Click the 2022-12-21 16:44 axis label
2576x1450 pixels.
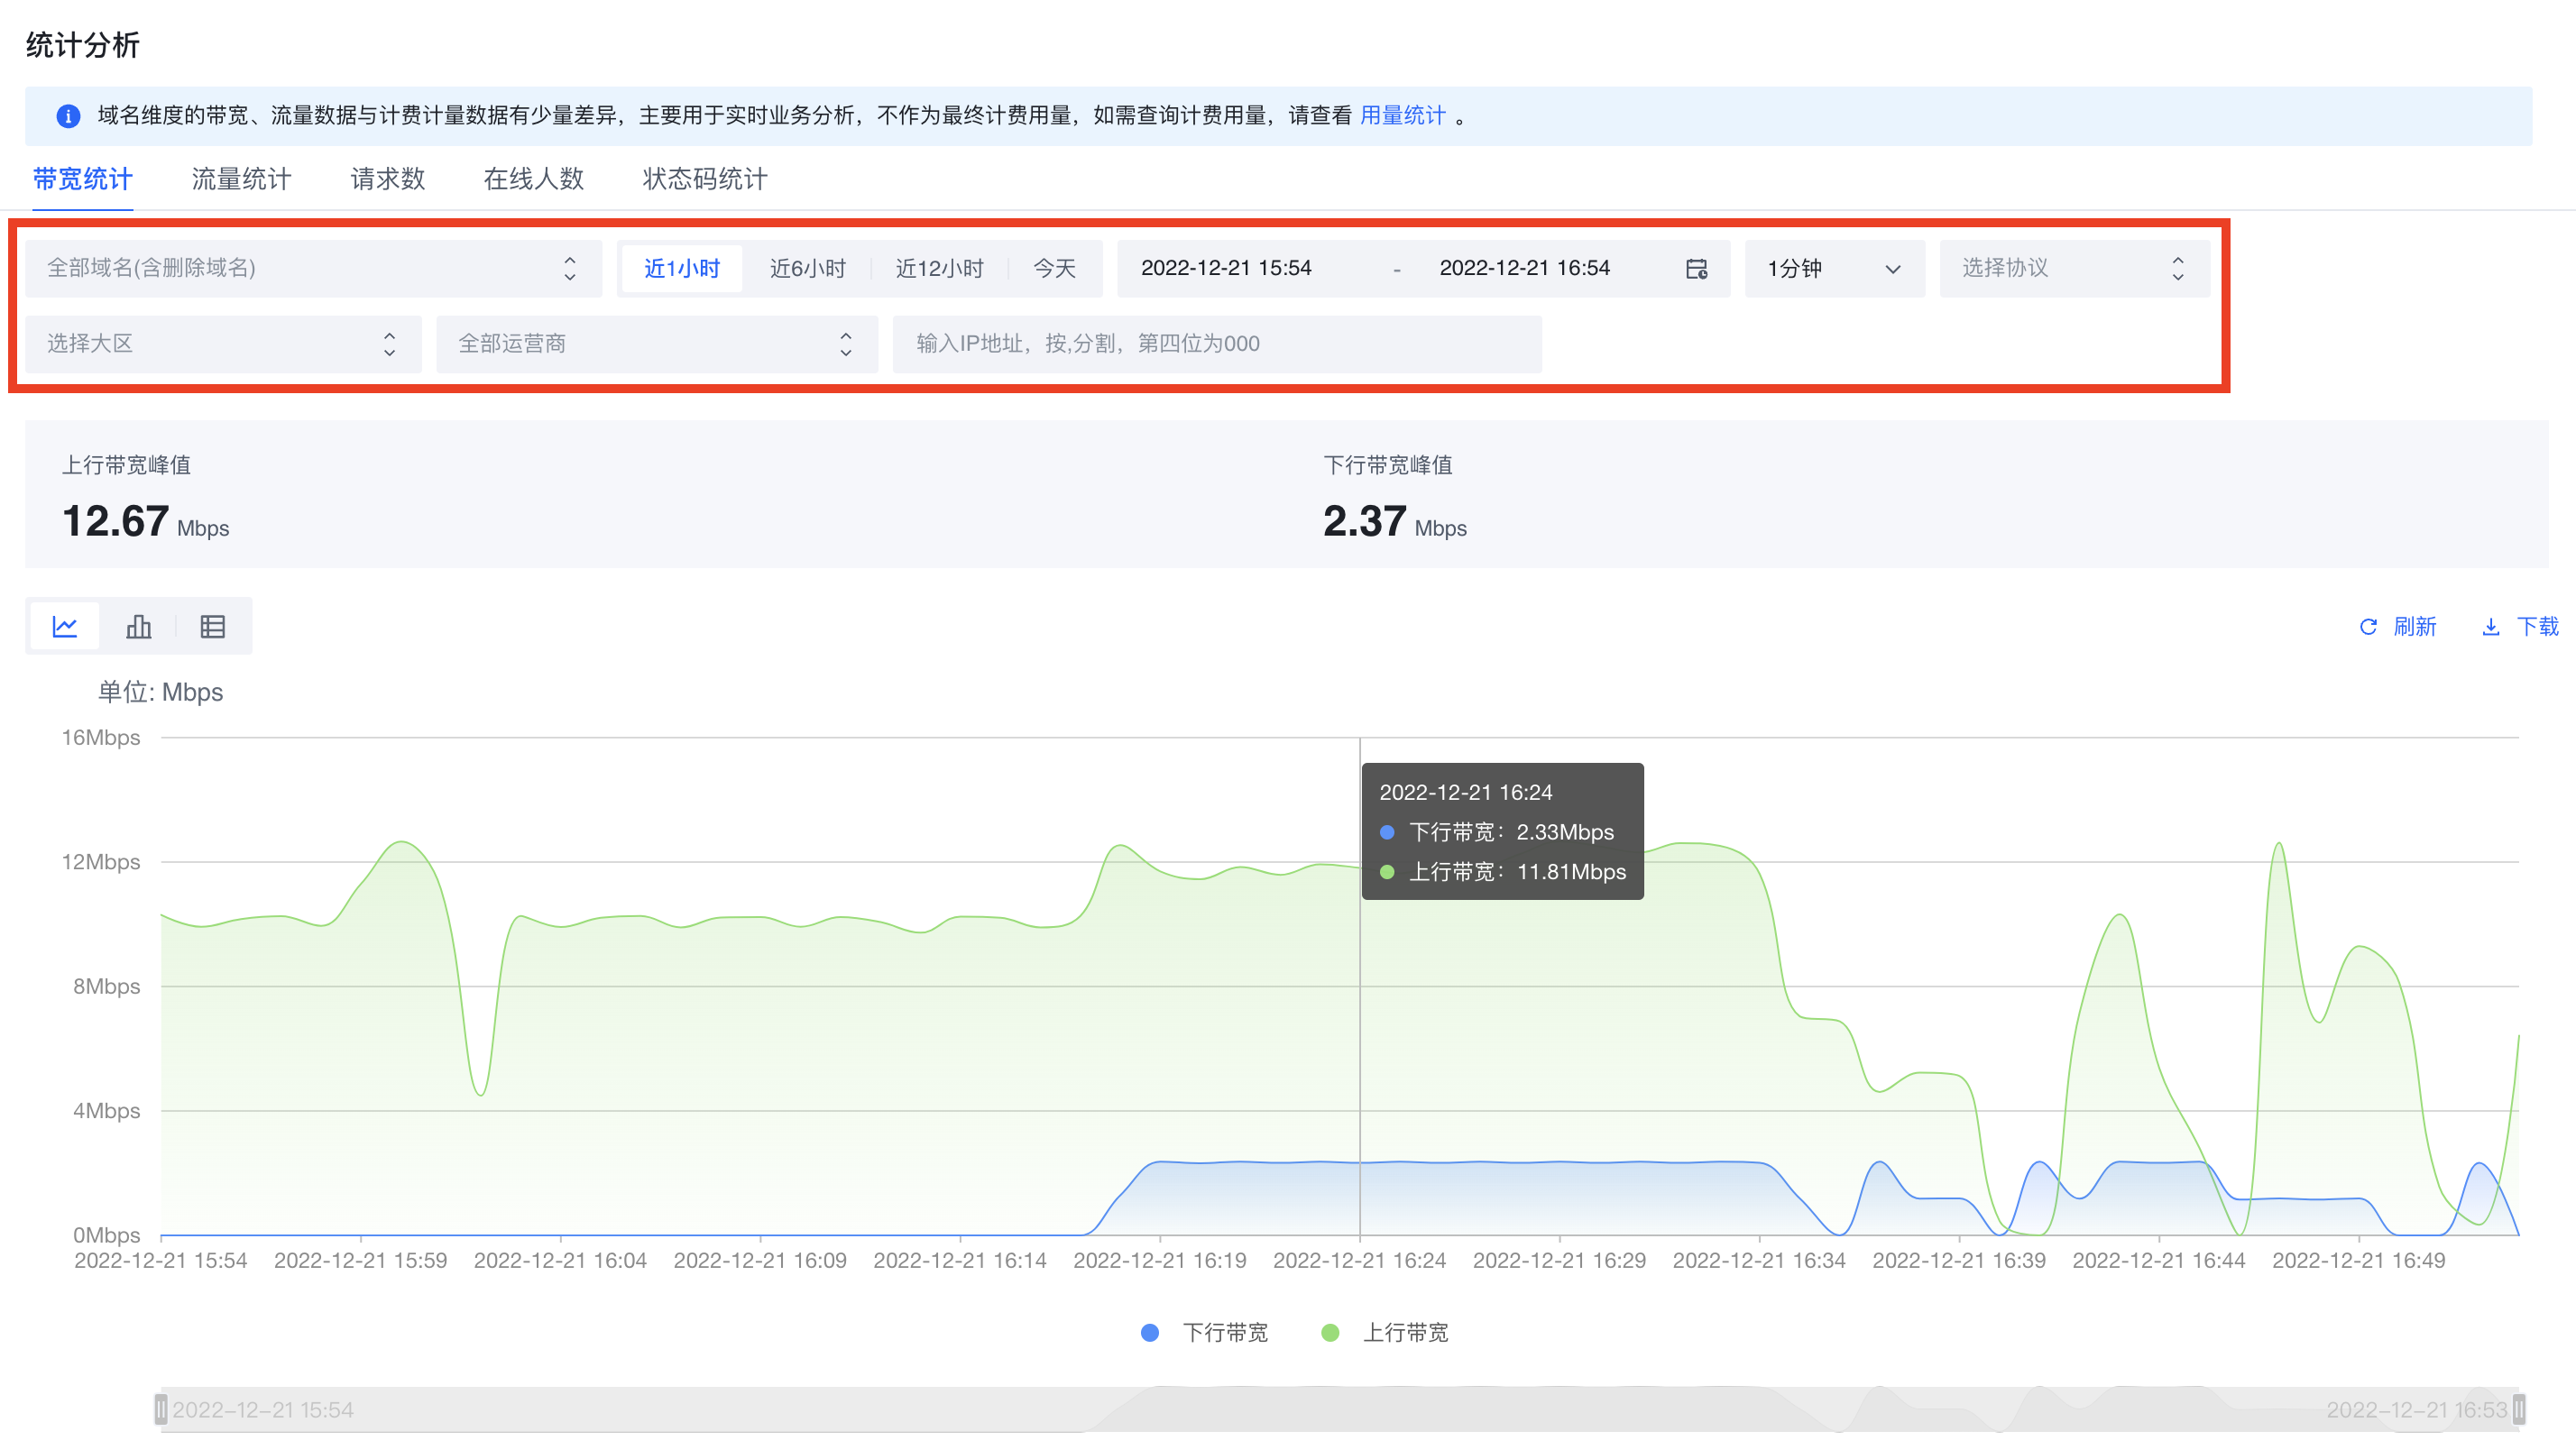pyautogui.click(x=2159, y=1261)
